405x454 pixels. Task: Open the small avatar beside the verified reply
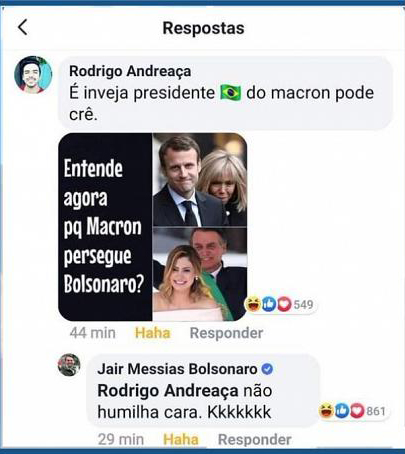(x=69, y=365)
